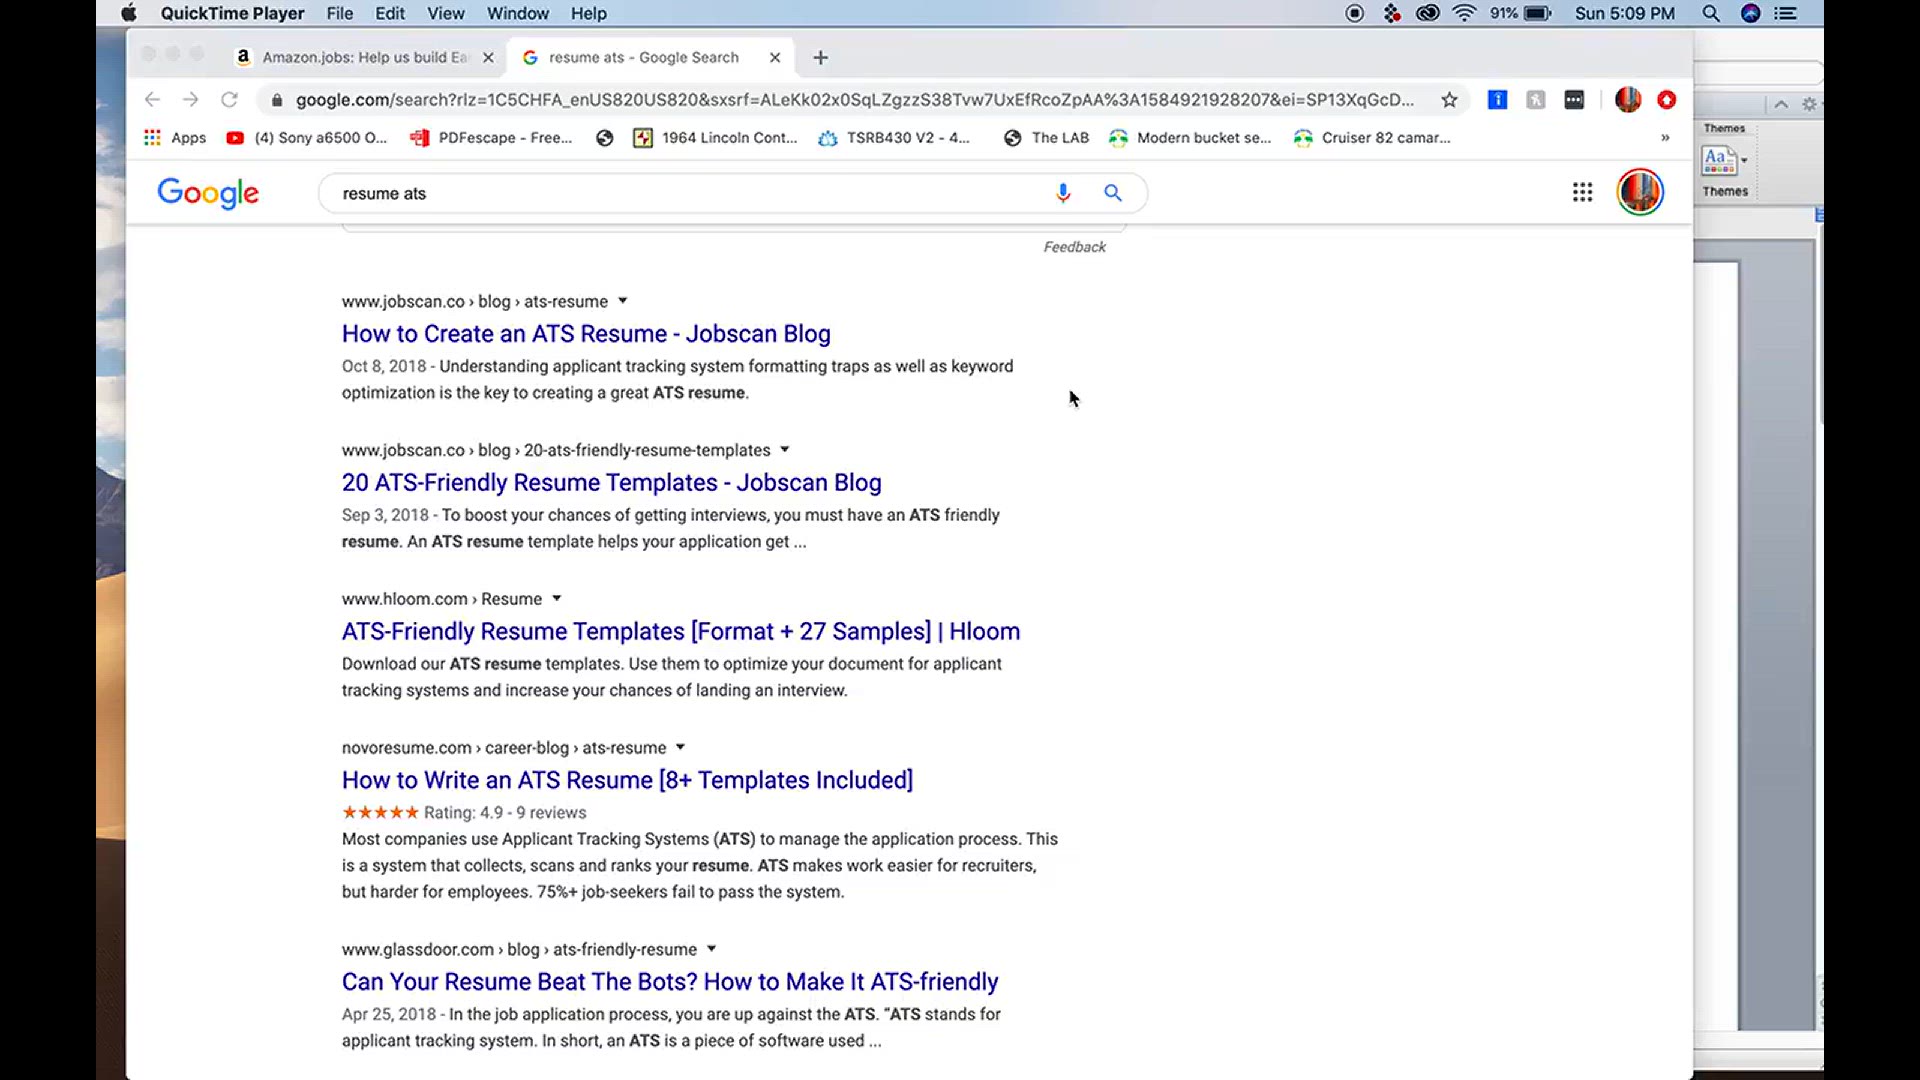This screenshot has height=1080, width=1920.
Task: Click the Google search magnifier button
Action: click(1113, 193)
